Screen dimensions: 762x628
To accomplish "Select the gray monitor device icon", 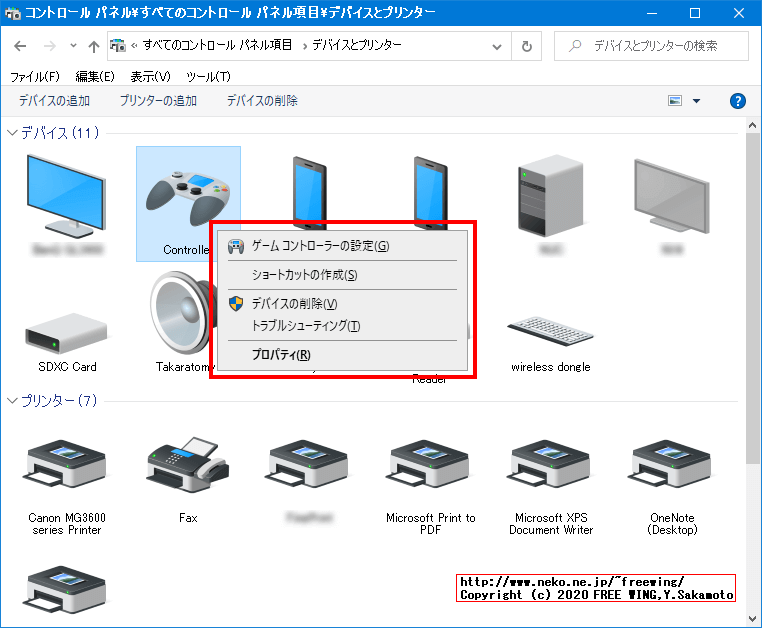I will 672,195.
